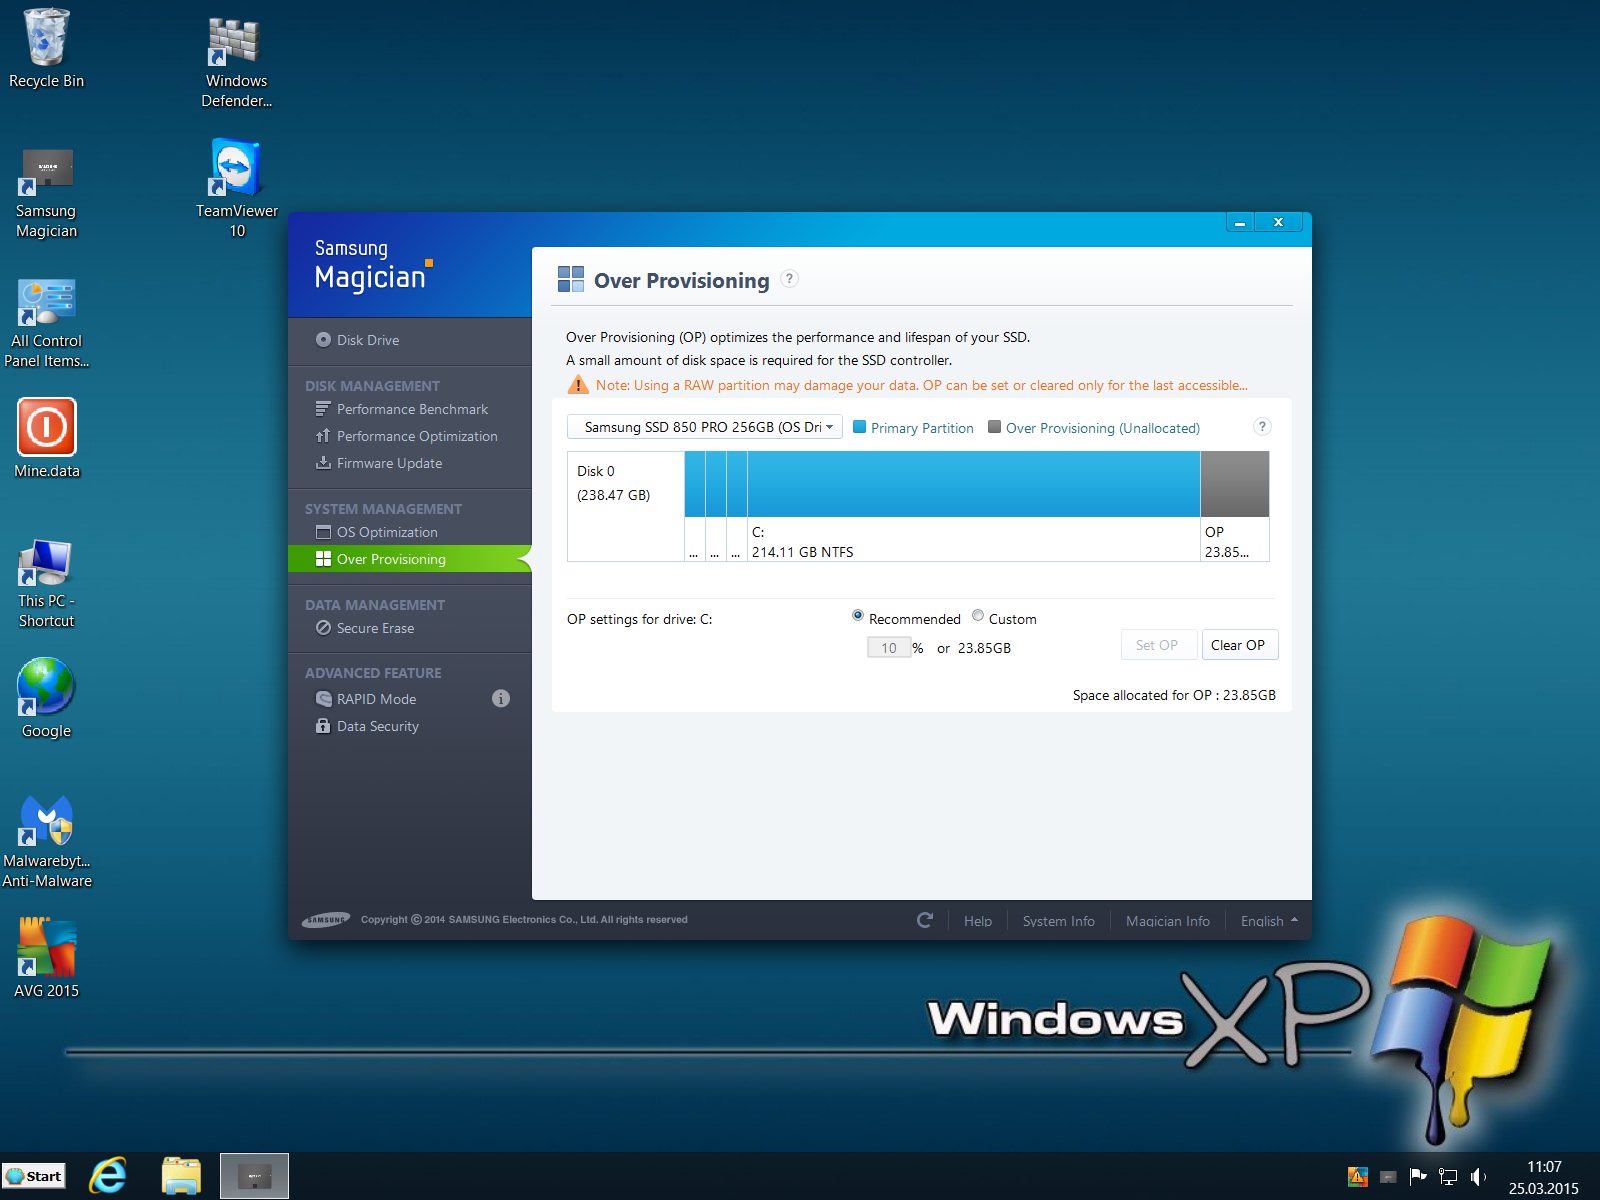Click help icon beside Over Provisioning title

790,279
